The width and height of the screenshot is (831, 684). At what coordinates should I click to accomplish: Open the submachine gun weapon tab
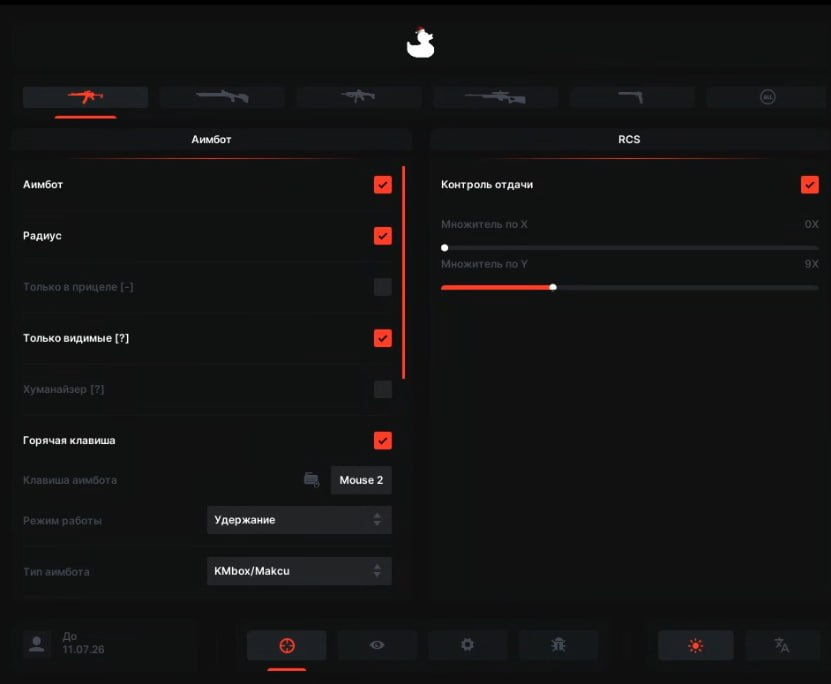click(359, 97)
